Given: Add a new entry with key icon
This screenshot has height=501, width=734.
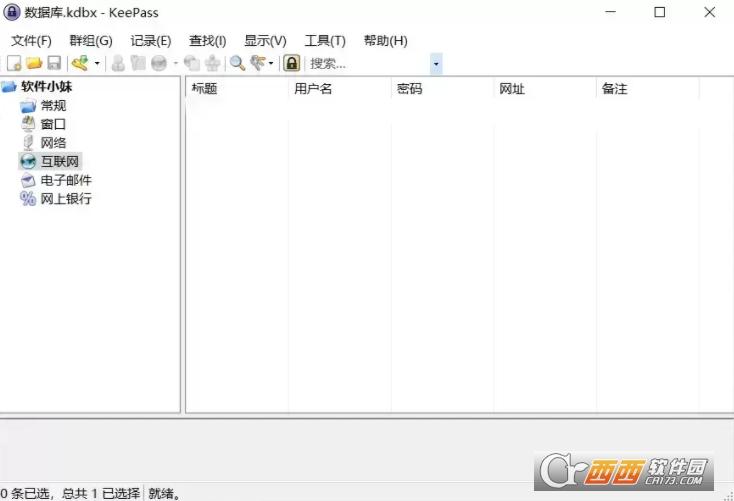Looking at the screenshot, I should pyautogui.click(x=80, y=63).
